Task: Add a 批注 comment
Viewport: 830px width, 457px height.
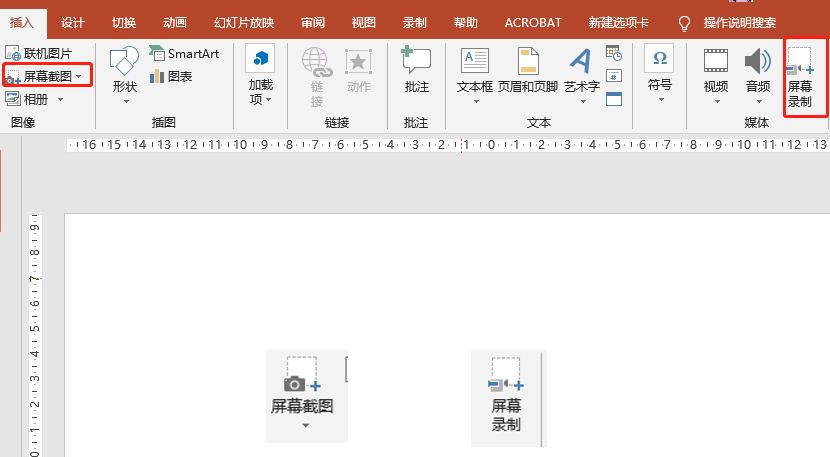Action: [x=416, y=69]
